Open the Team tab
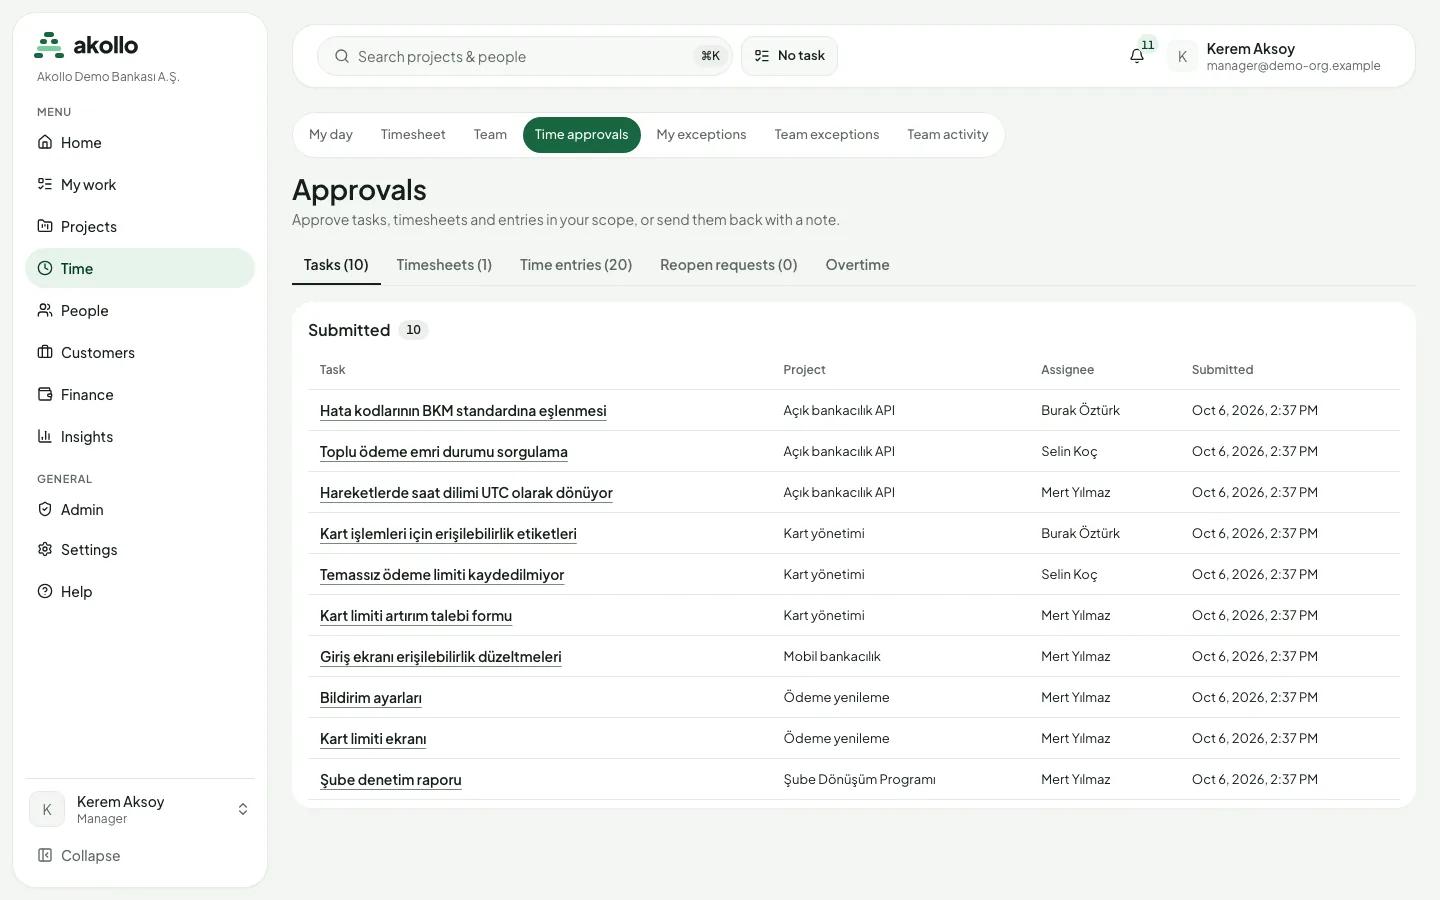The image size is (1440, 900). 490,135
